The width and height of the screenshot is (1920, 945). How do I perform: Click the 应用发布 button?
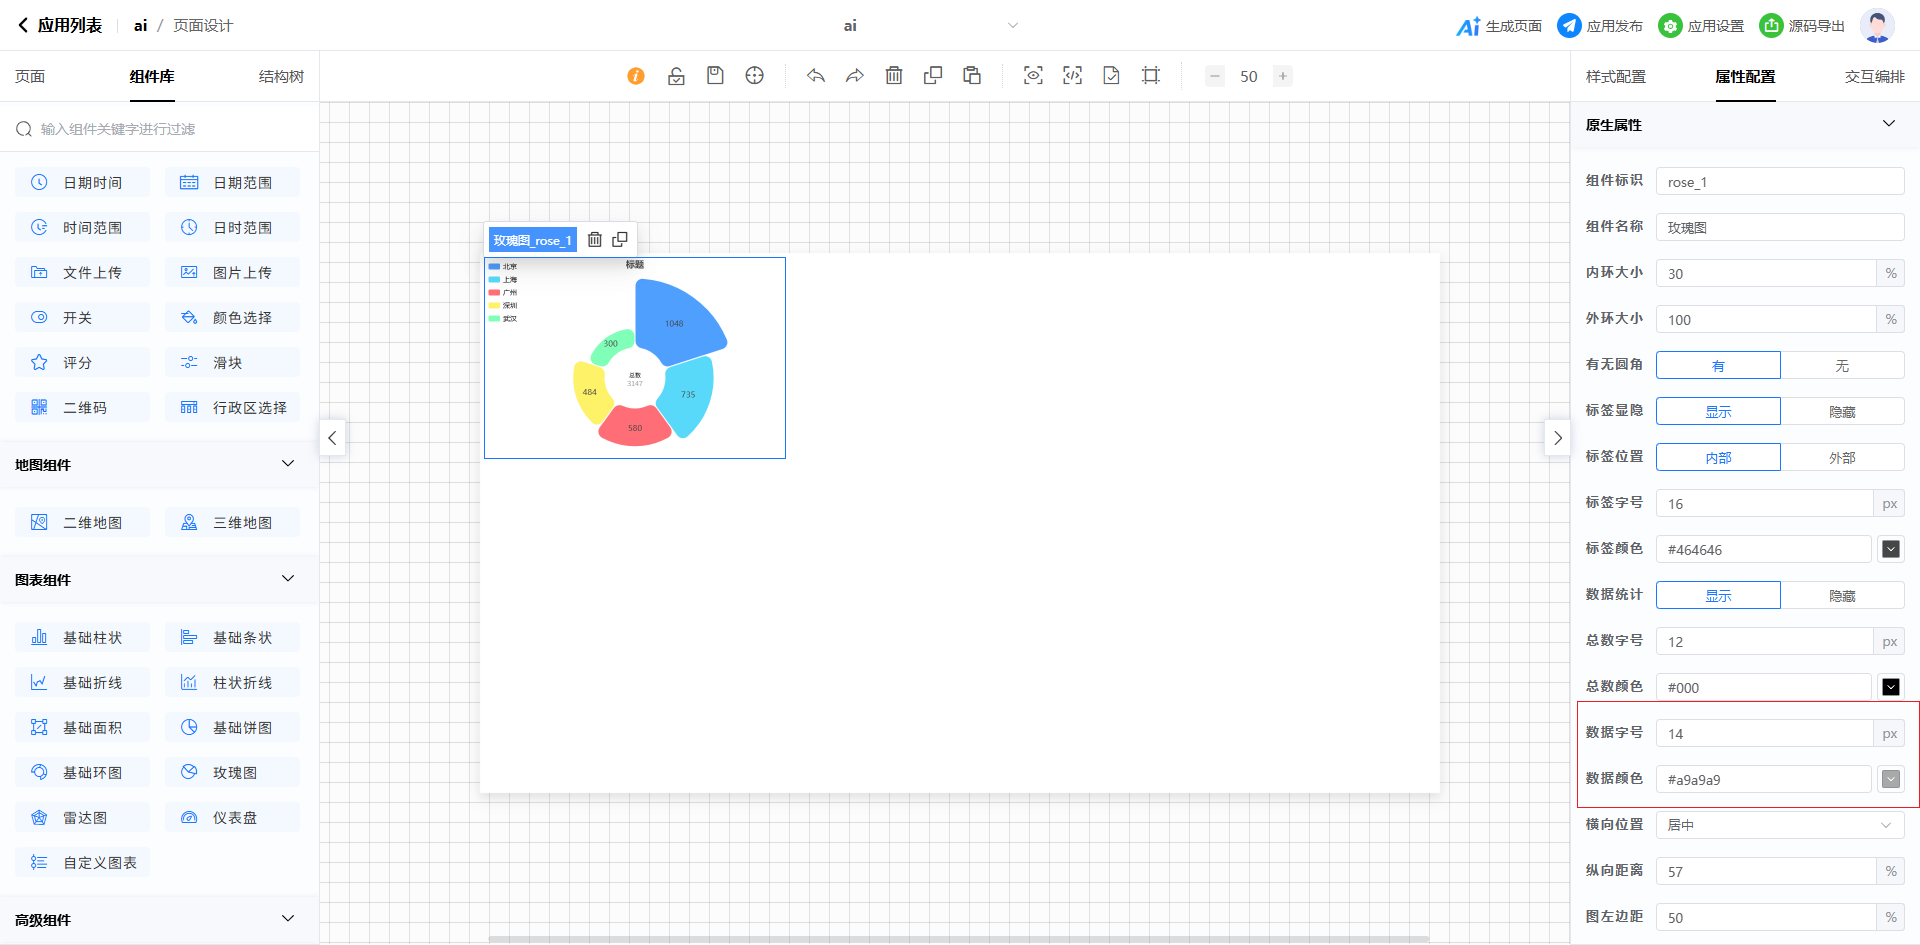point(1600,26)
